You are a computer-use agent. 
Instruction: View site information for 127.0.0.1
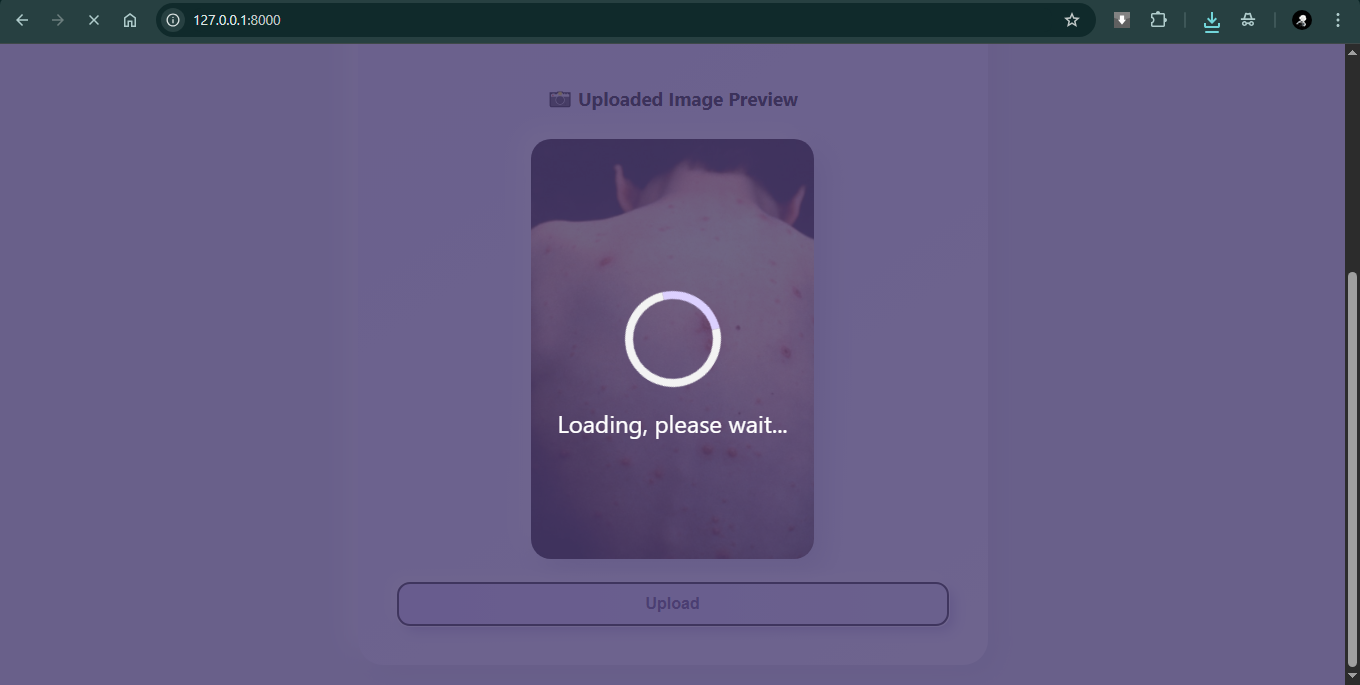(174, 20)
